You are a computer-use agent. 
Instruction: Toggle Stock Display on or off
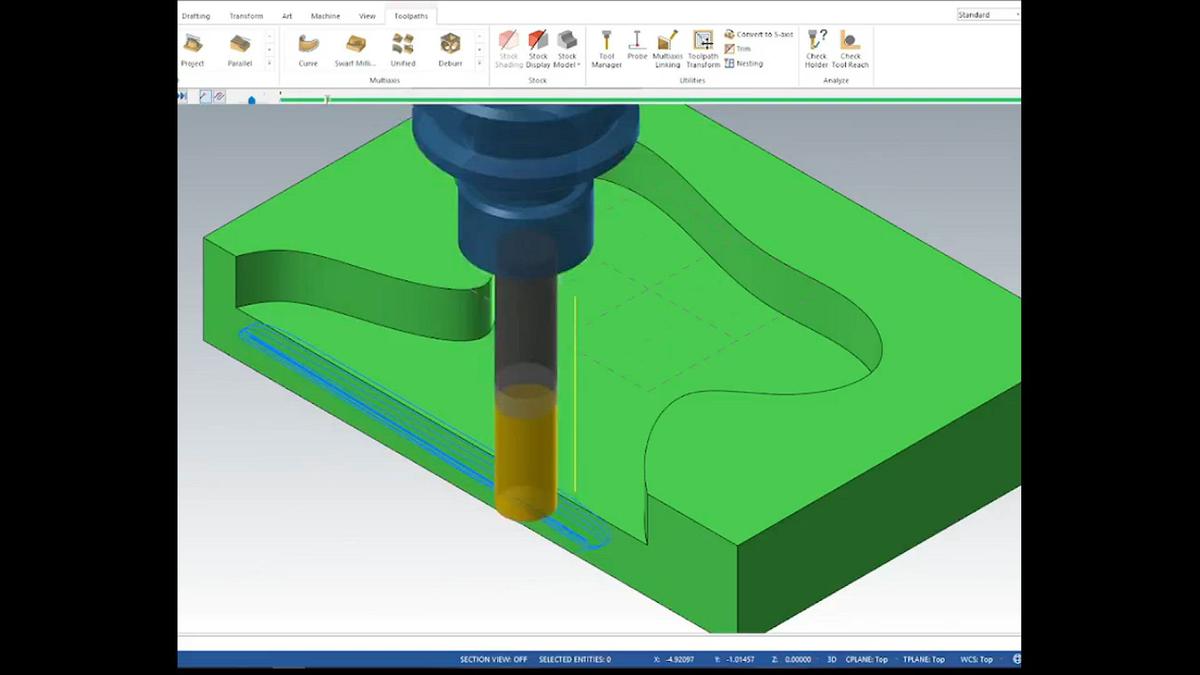538,50
